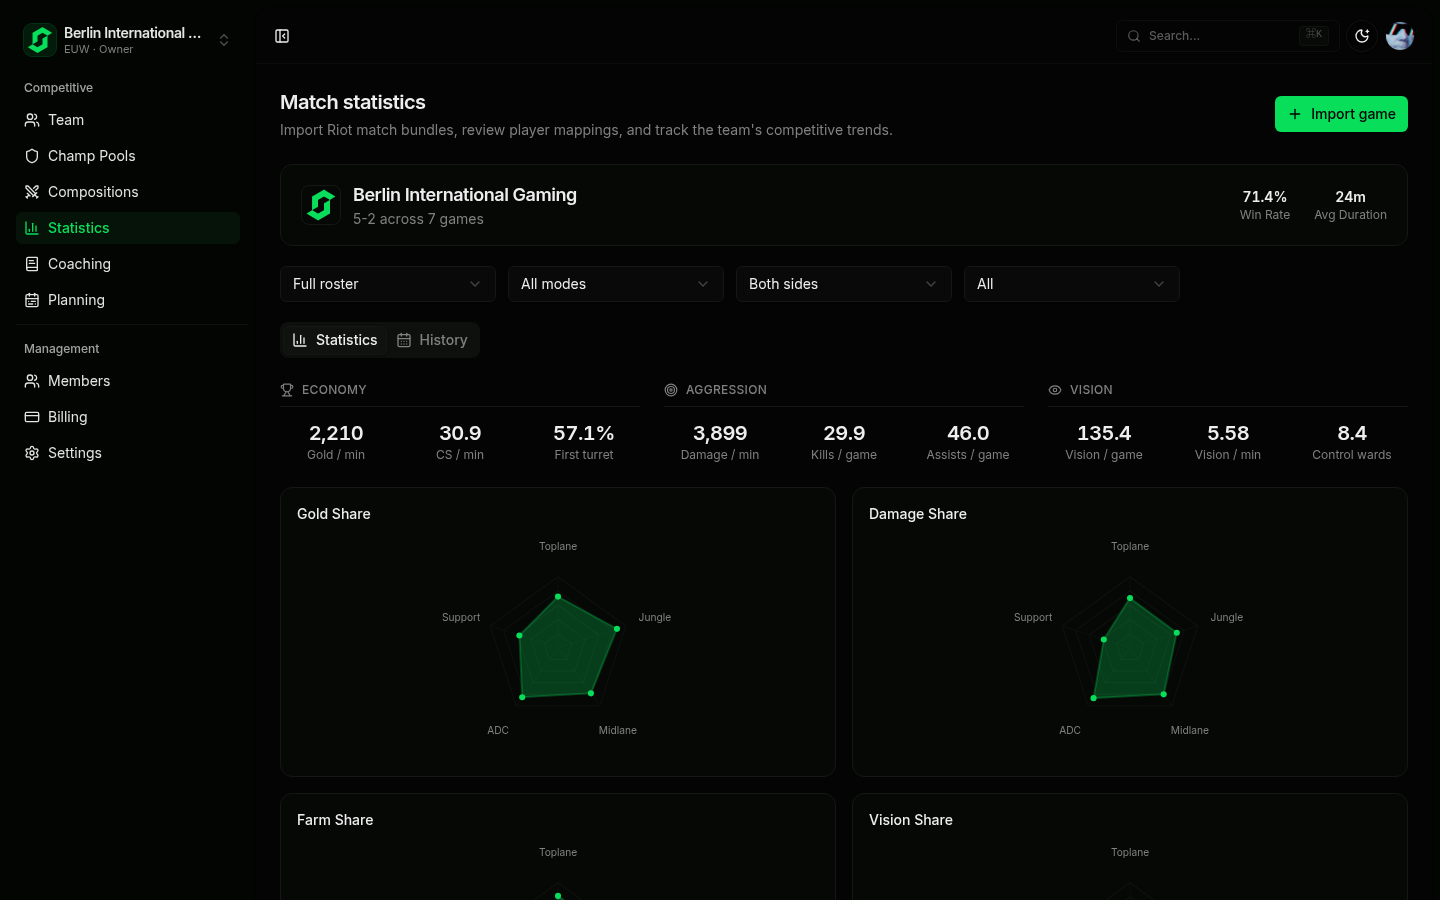Click the Import game button
The width and height of the screenshot is (1440, 900).
click(1341, 114)
